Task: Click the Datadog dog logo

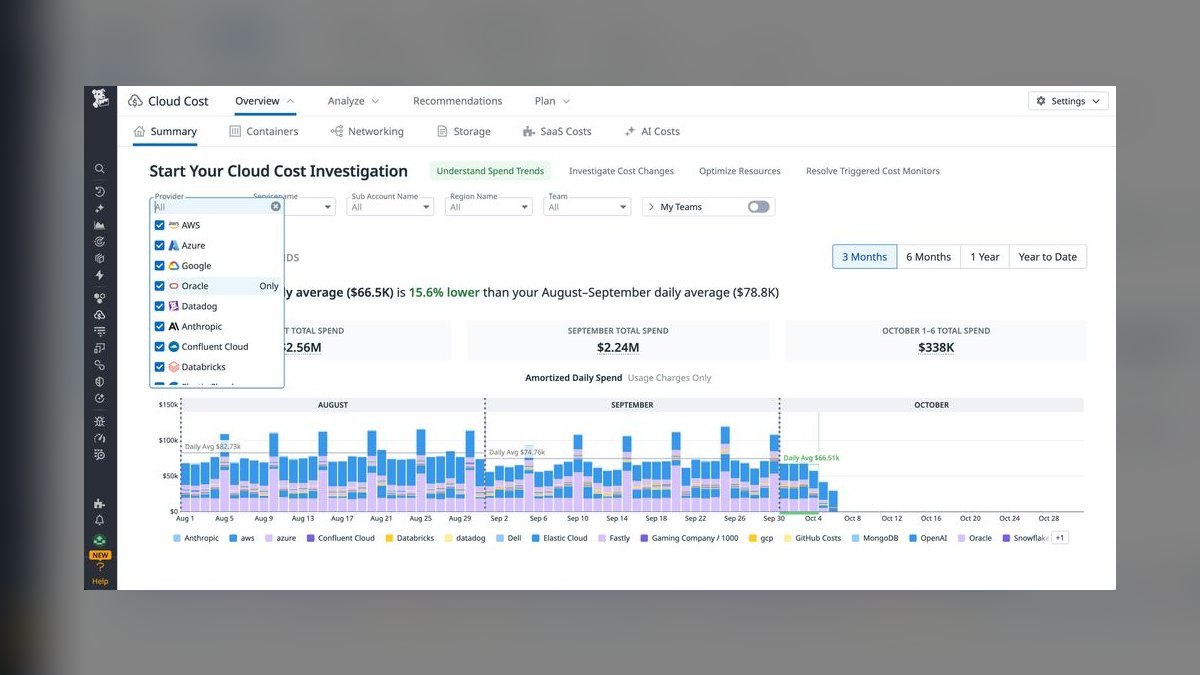Action: point(100,98)
